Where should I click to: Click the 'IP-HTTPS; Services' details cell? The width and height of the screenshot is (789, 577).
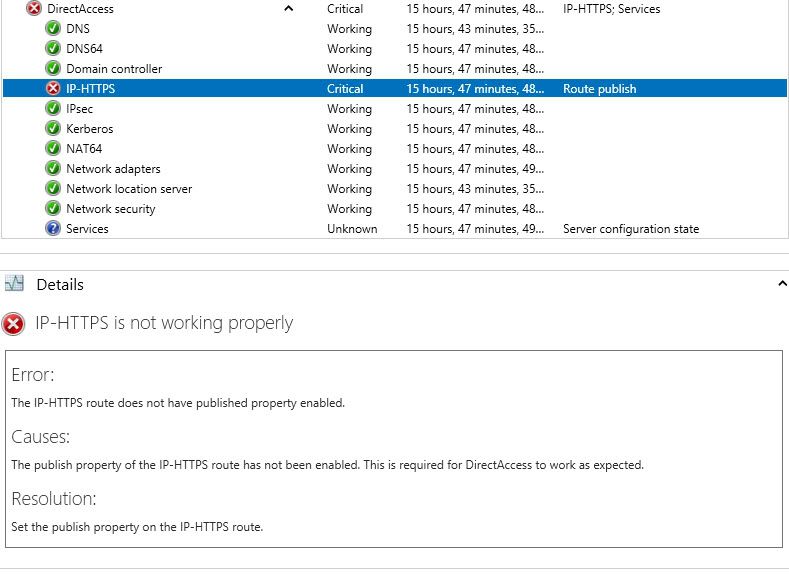[x=611, y=9]
